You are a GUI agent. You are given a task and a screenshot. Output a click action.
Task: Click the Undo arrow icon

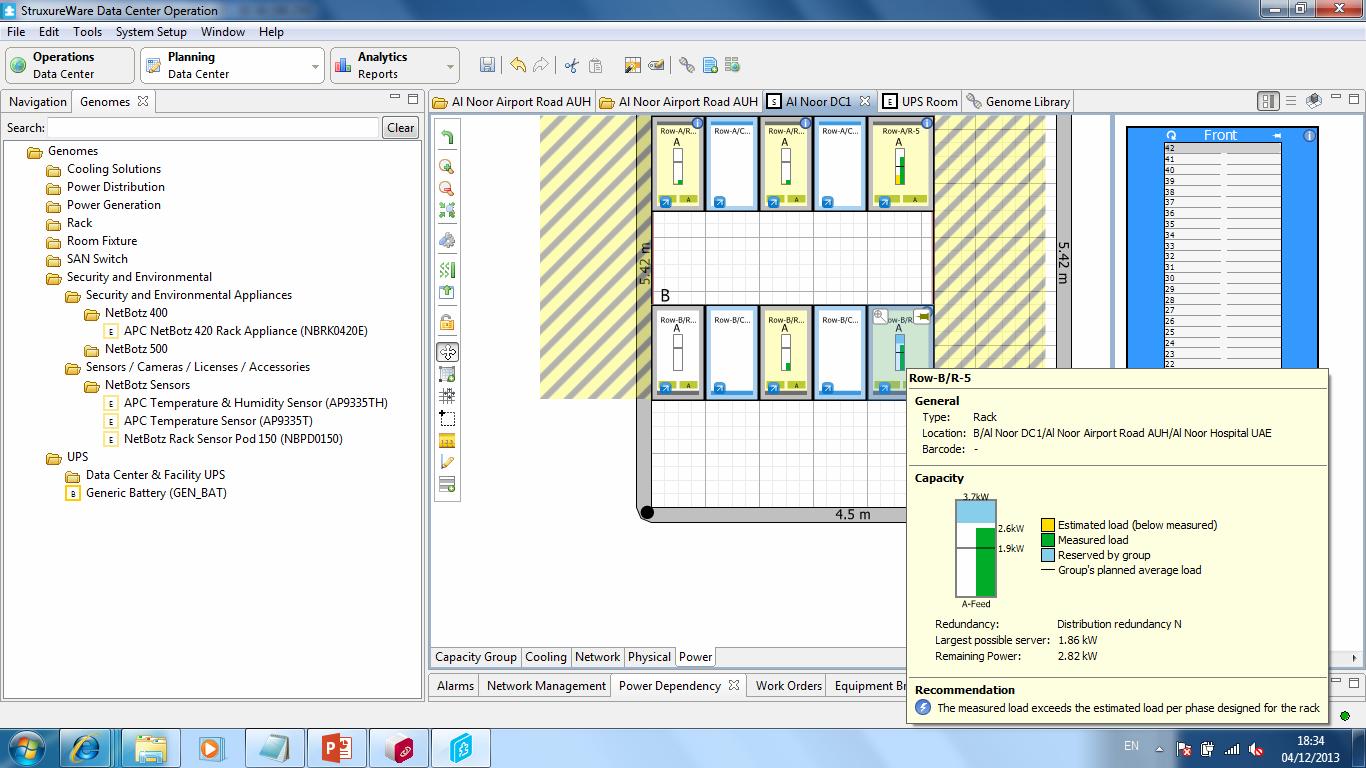coord(518,65)
